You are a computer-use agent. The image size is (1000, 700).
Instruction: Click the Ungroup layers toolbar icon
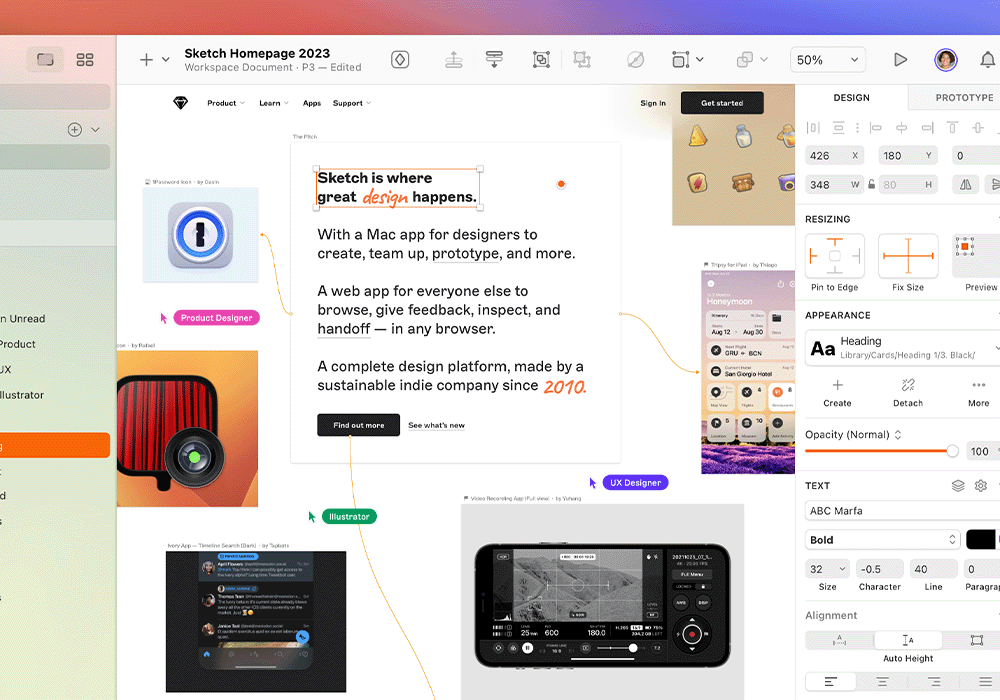click(x=582, y=60)
